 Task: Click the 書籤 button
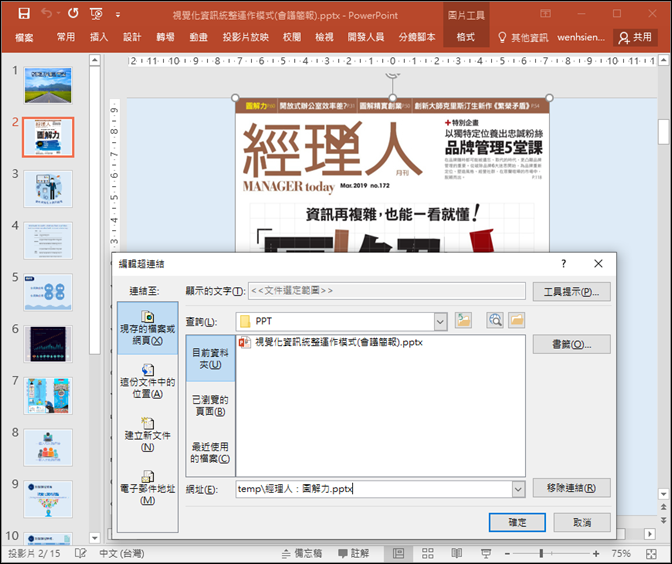pos(571,345)
